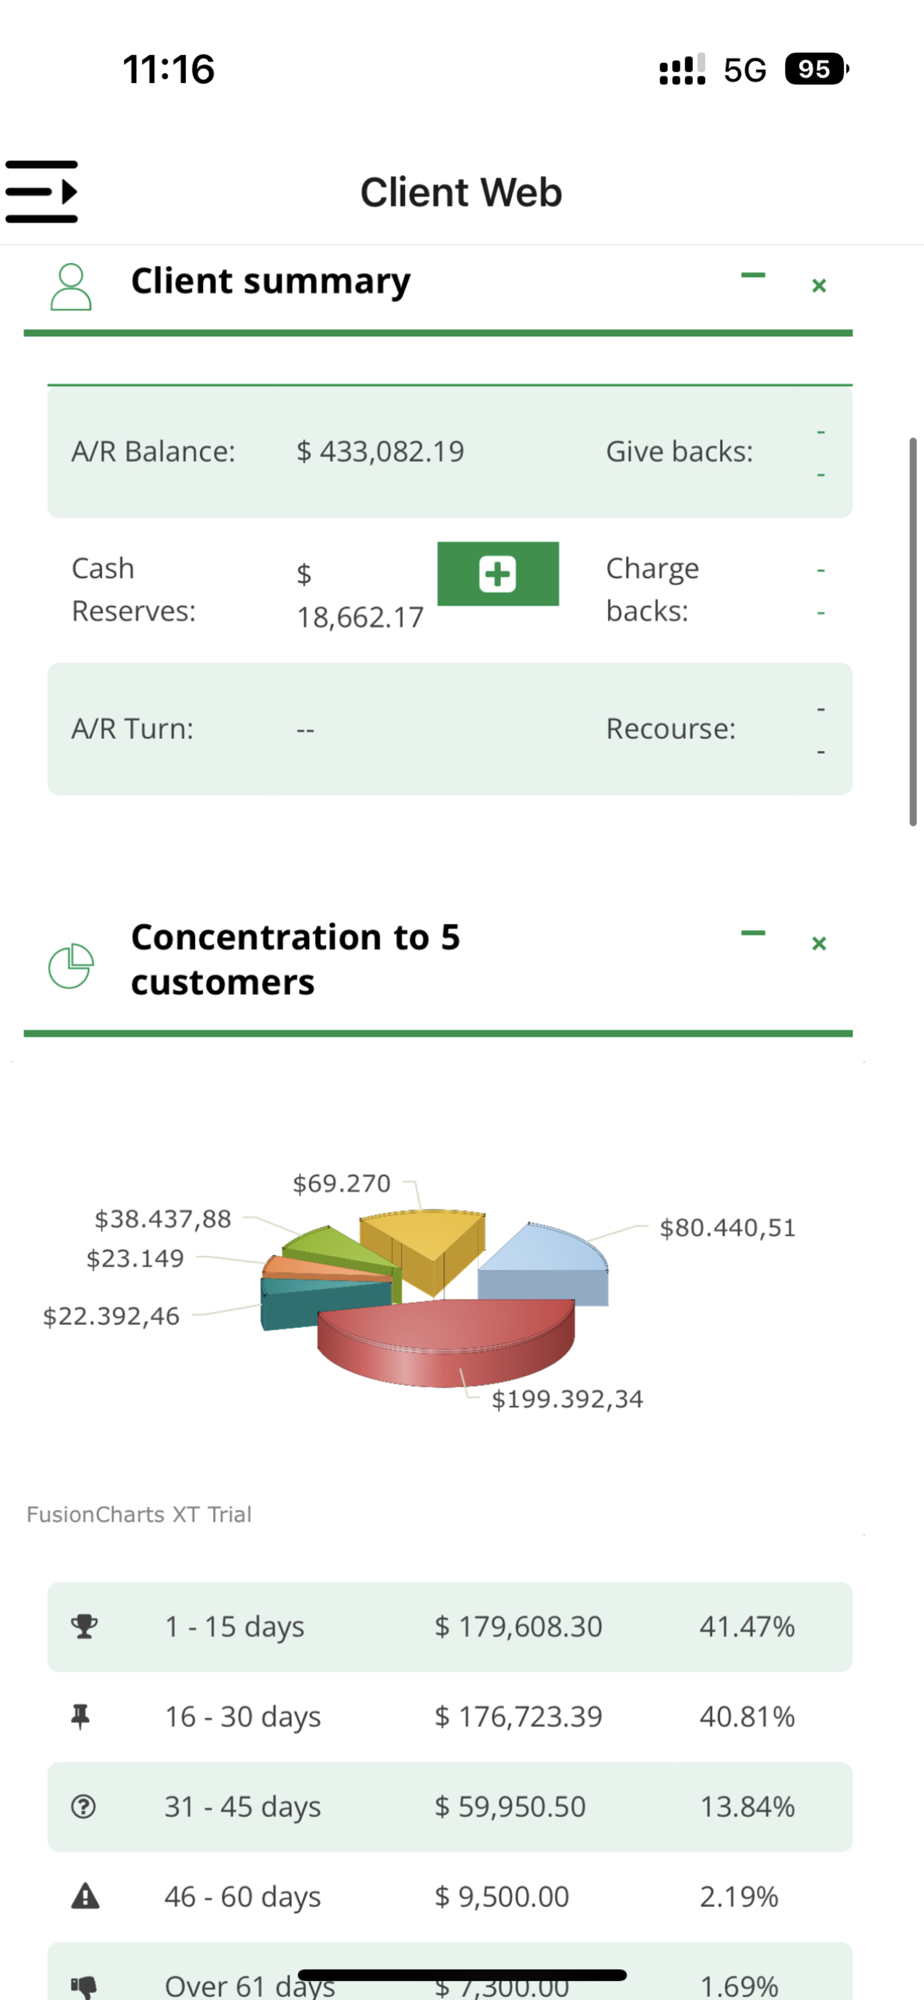Close the Concentration to 5 customers panel

(x=819, y=944)
